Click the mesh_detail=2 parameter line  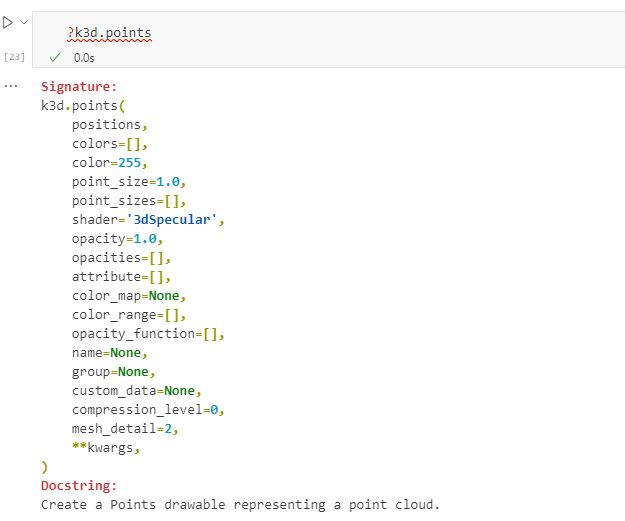tap(125, 429)
